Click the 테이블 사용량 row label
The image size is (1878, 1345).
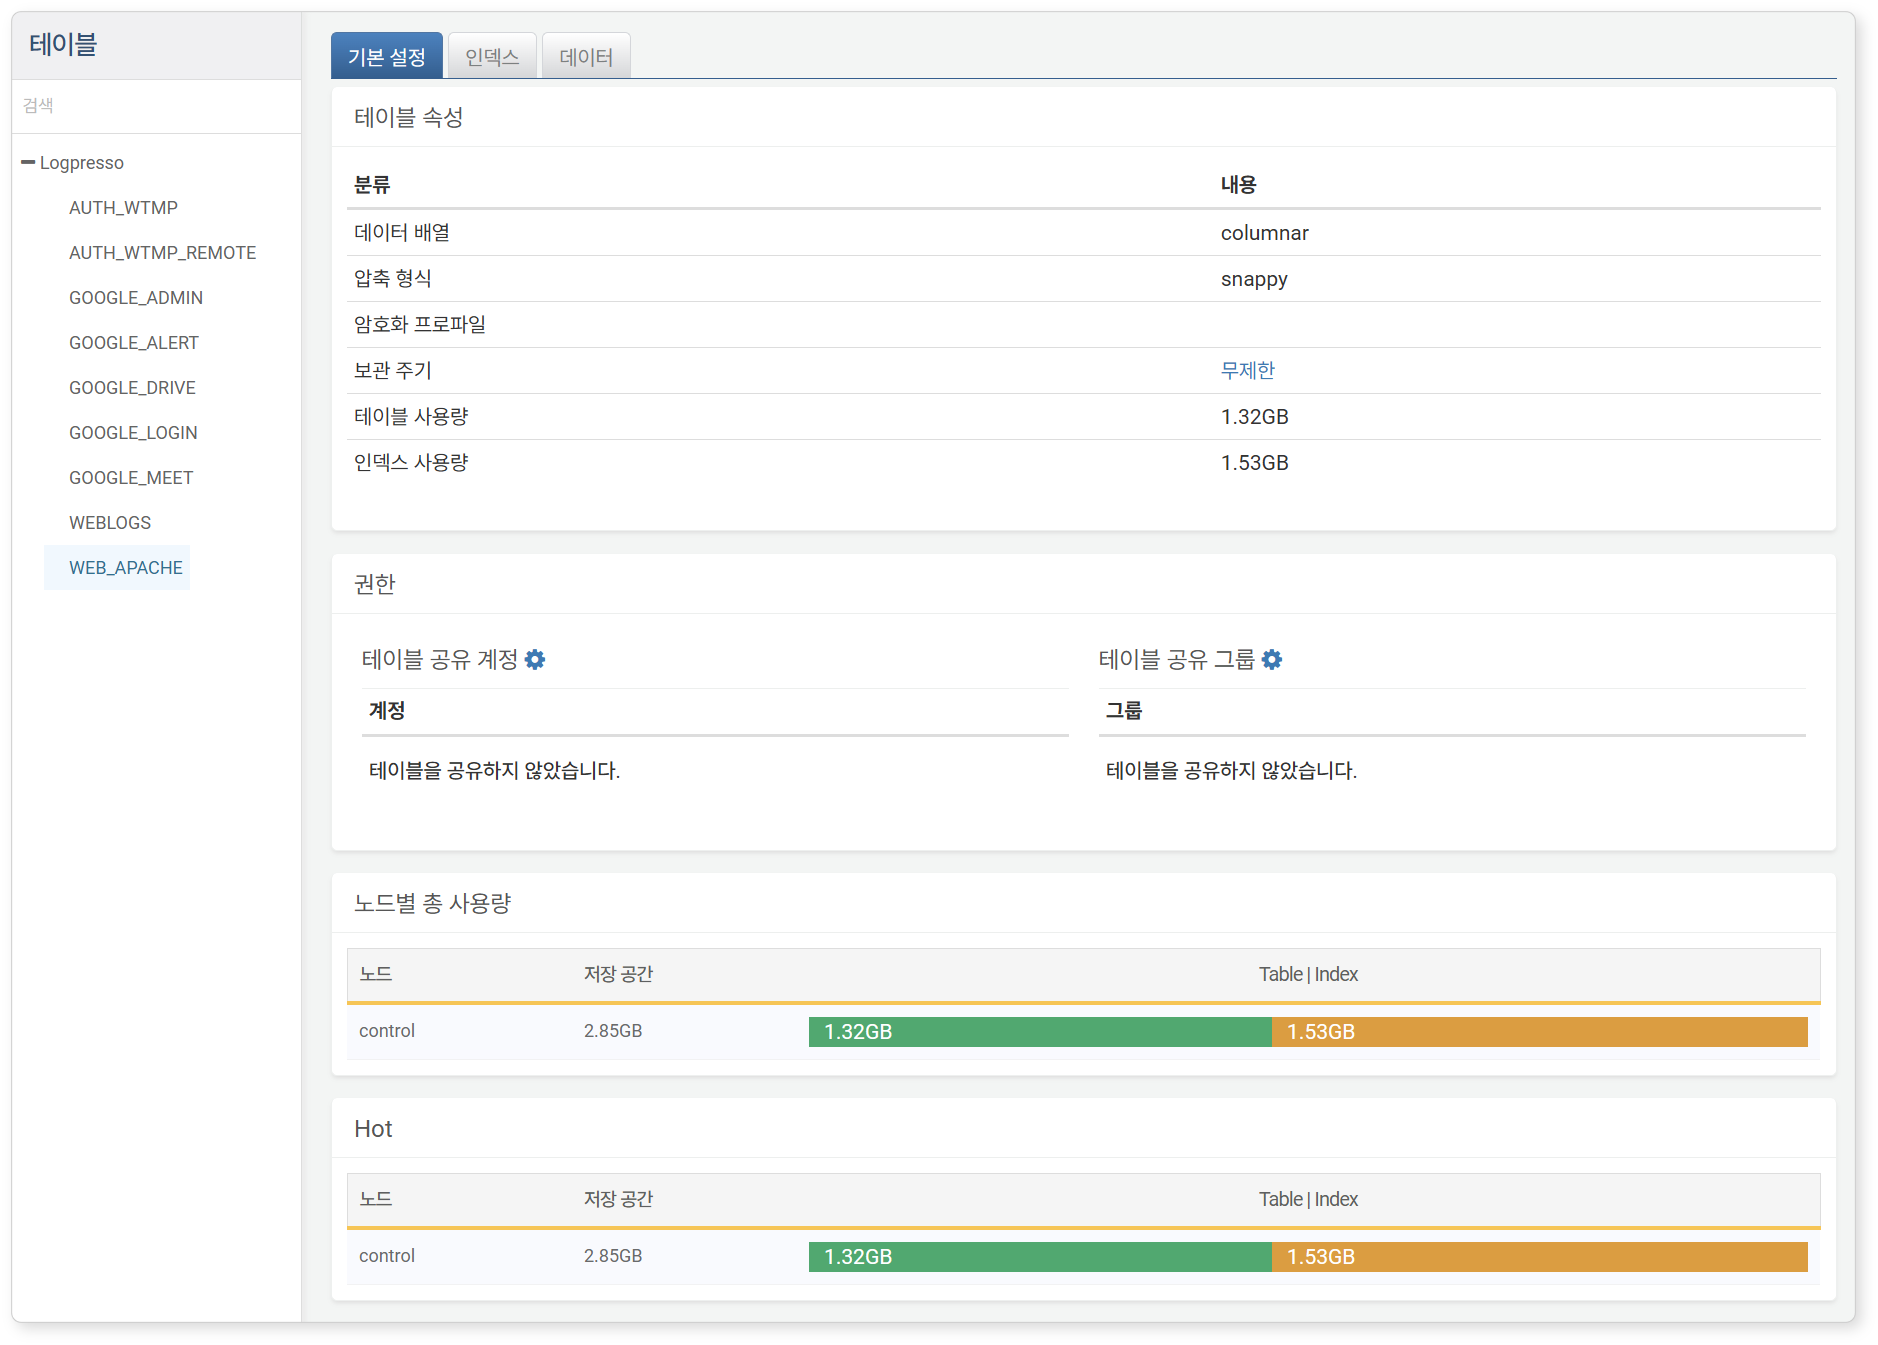tap(411, 417)
